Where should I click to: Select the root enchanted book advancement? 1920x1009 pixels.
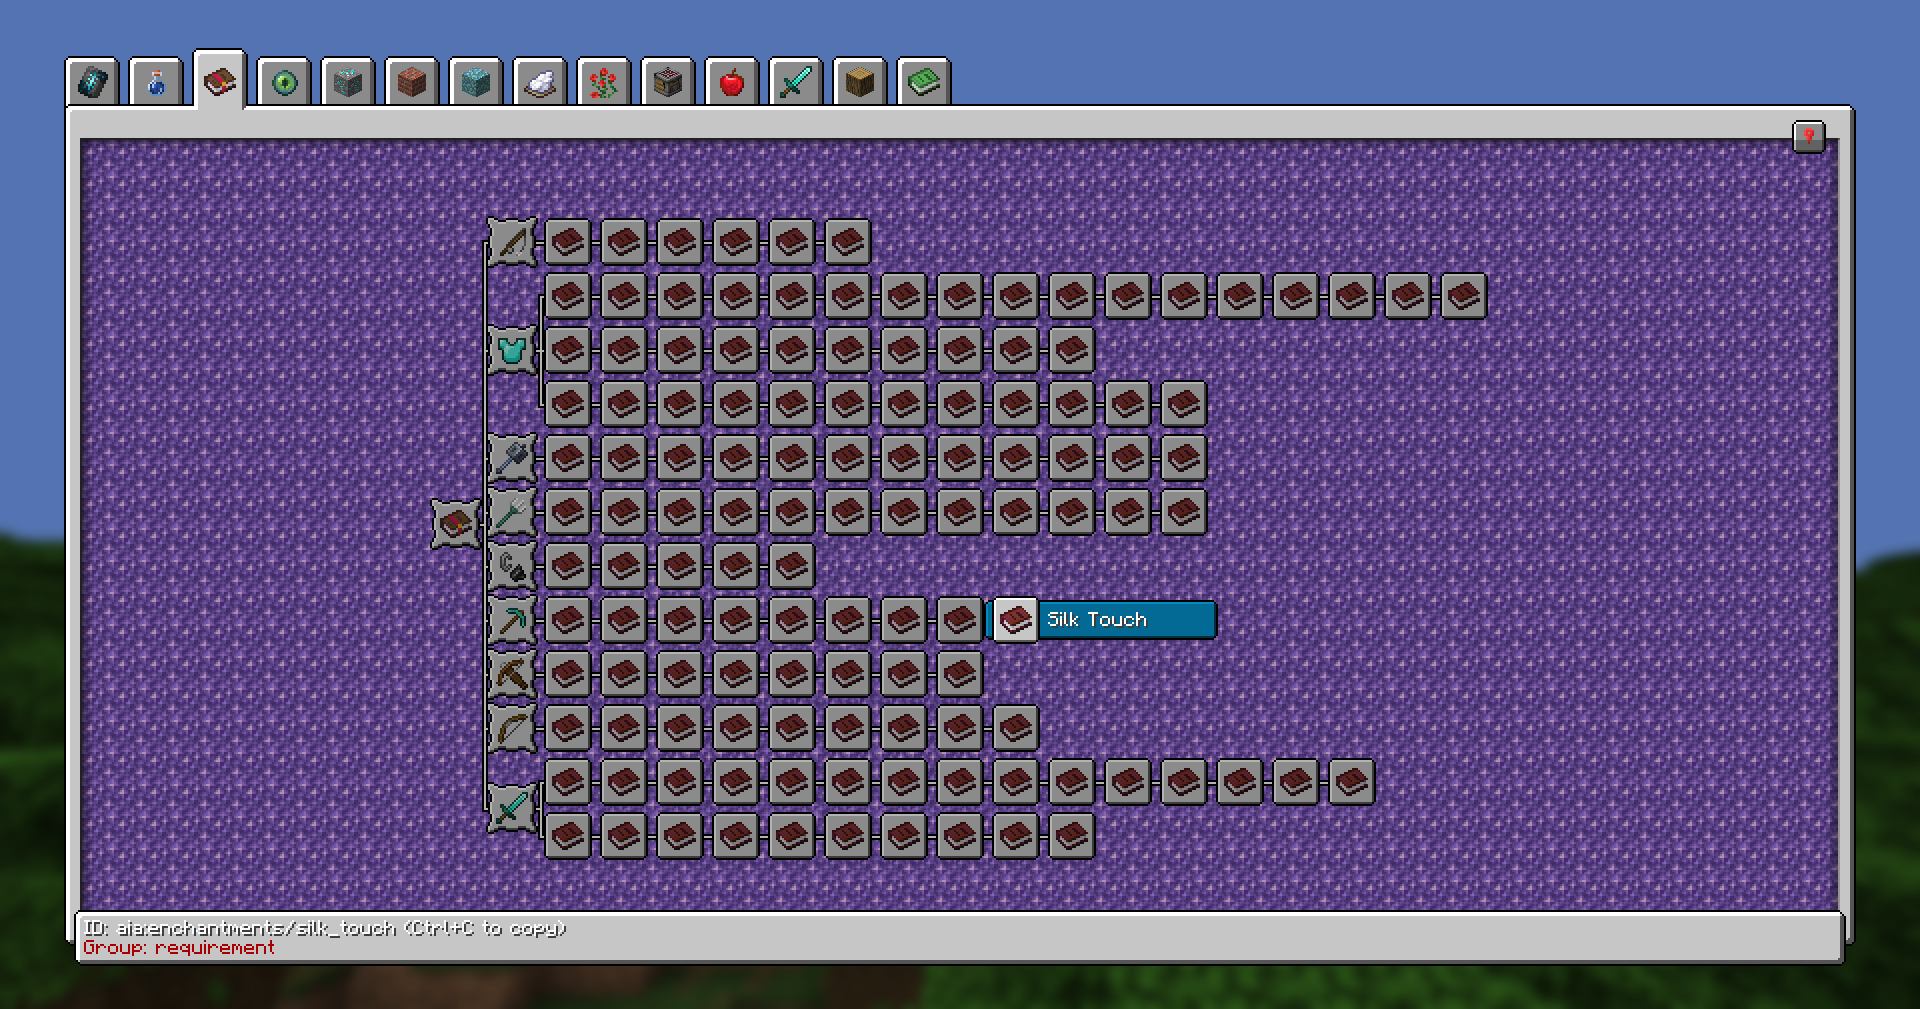pyautogui.click(x=456, y=524)
